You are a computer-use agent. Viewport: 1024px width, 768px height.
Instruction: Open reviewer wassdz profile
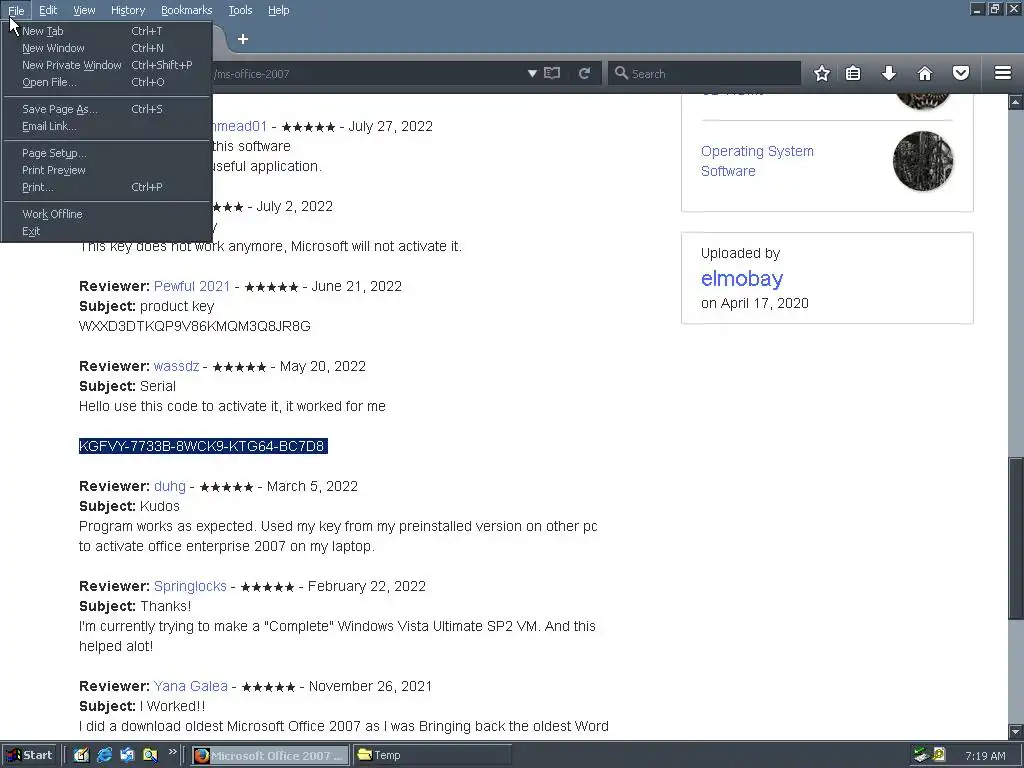[x=176, y=366]
